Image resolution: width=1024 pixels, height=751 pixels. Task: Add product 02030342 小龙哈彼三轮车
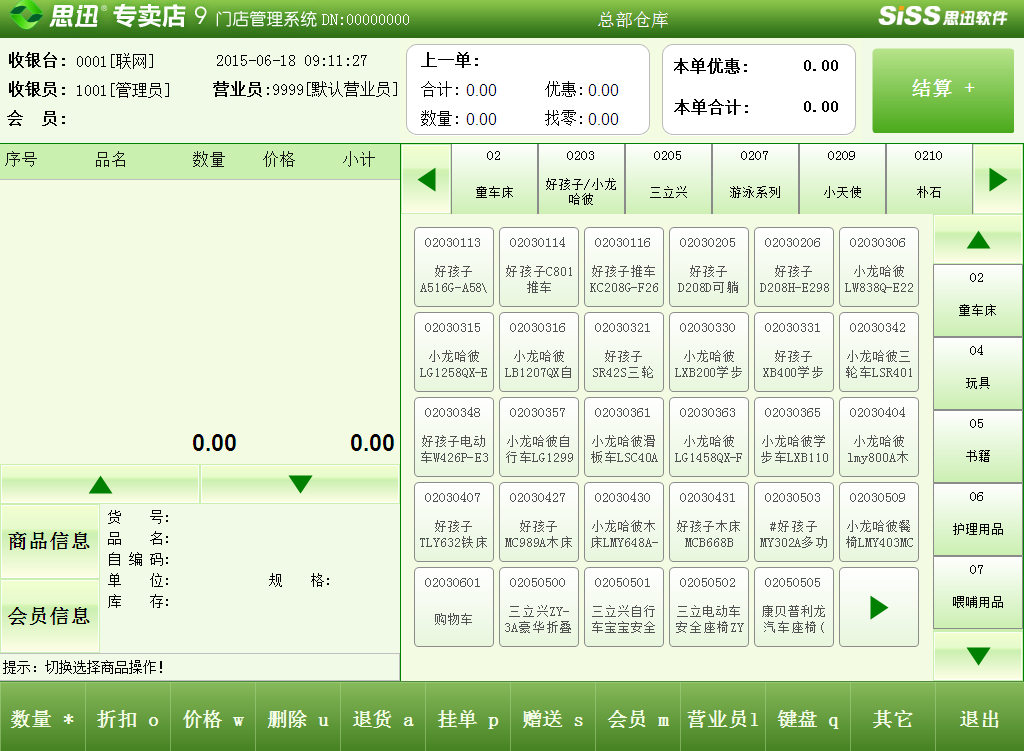tap(879, 351)
